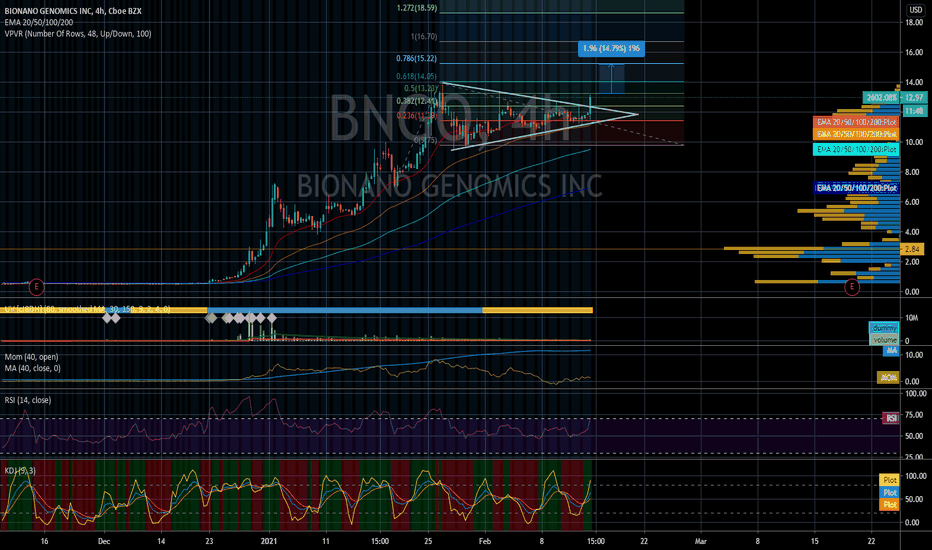Click the USD currency label
The height and width of the screenshot is (550, 932).
915,10
